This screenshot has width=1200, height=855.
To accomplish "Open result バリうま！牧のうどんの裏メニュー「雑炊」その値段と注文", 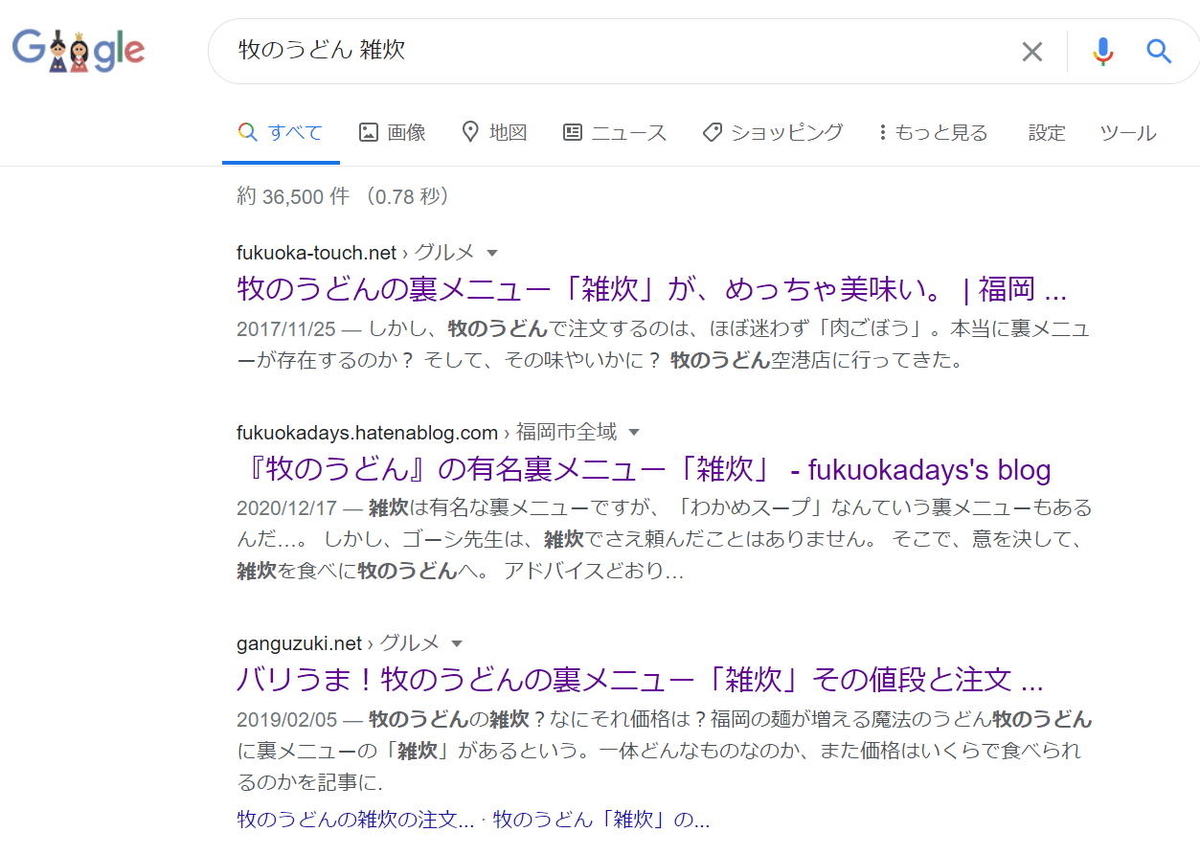I will pyautogui.click(x=640, y=680).
